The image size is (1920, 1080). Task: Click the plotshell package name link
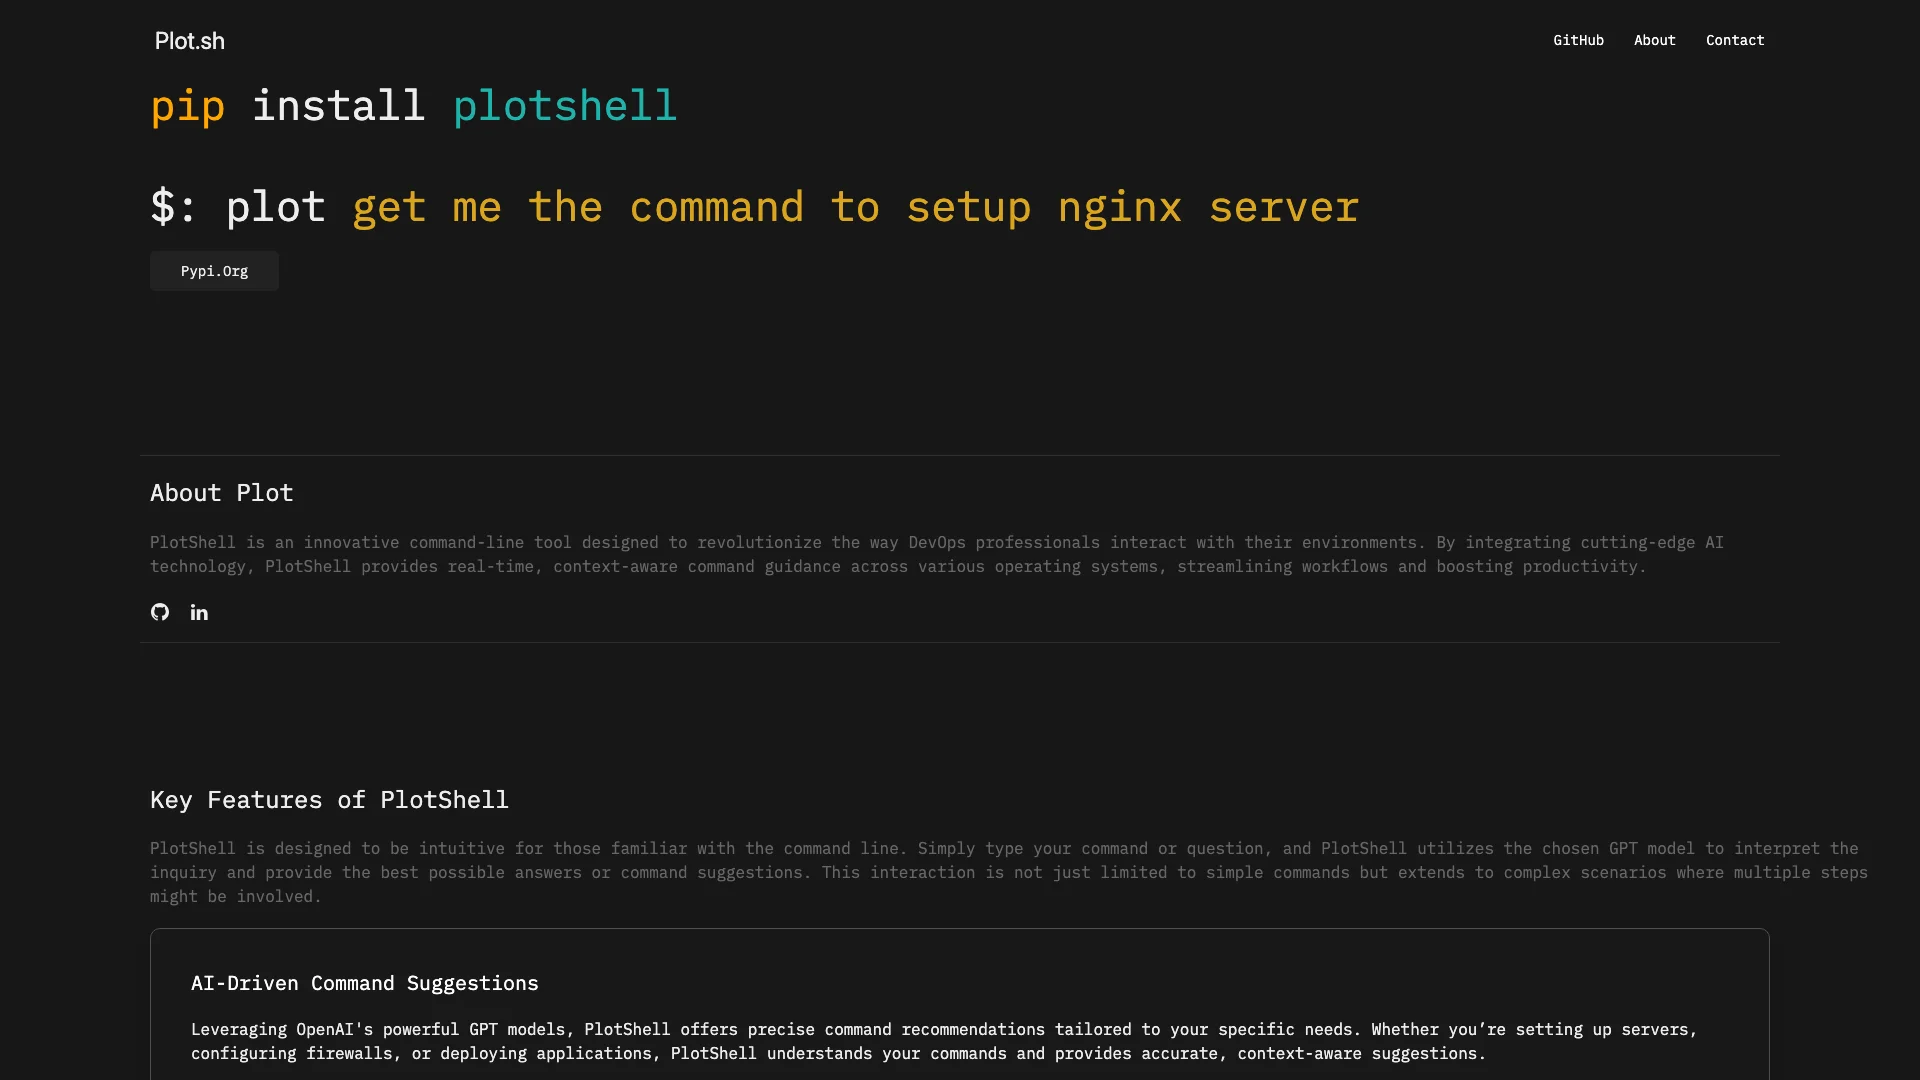point(564,103)
